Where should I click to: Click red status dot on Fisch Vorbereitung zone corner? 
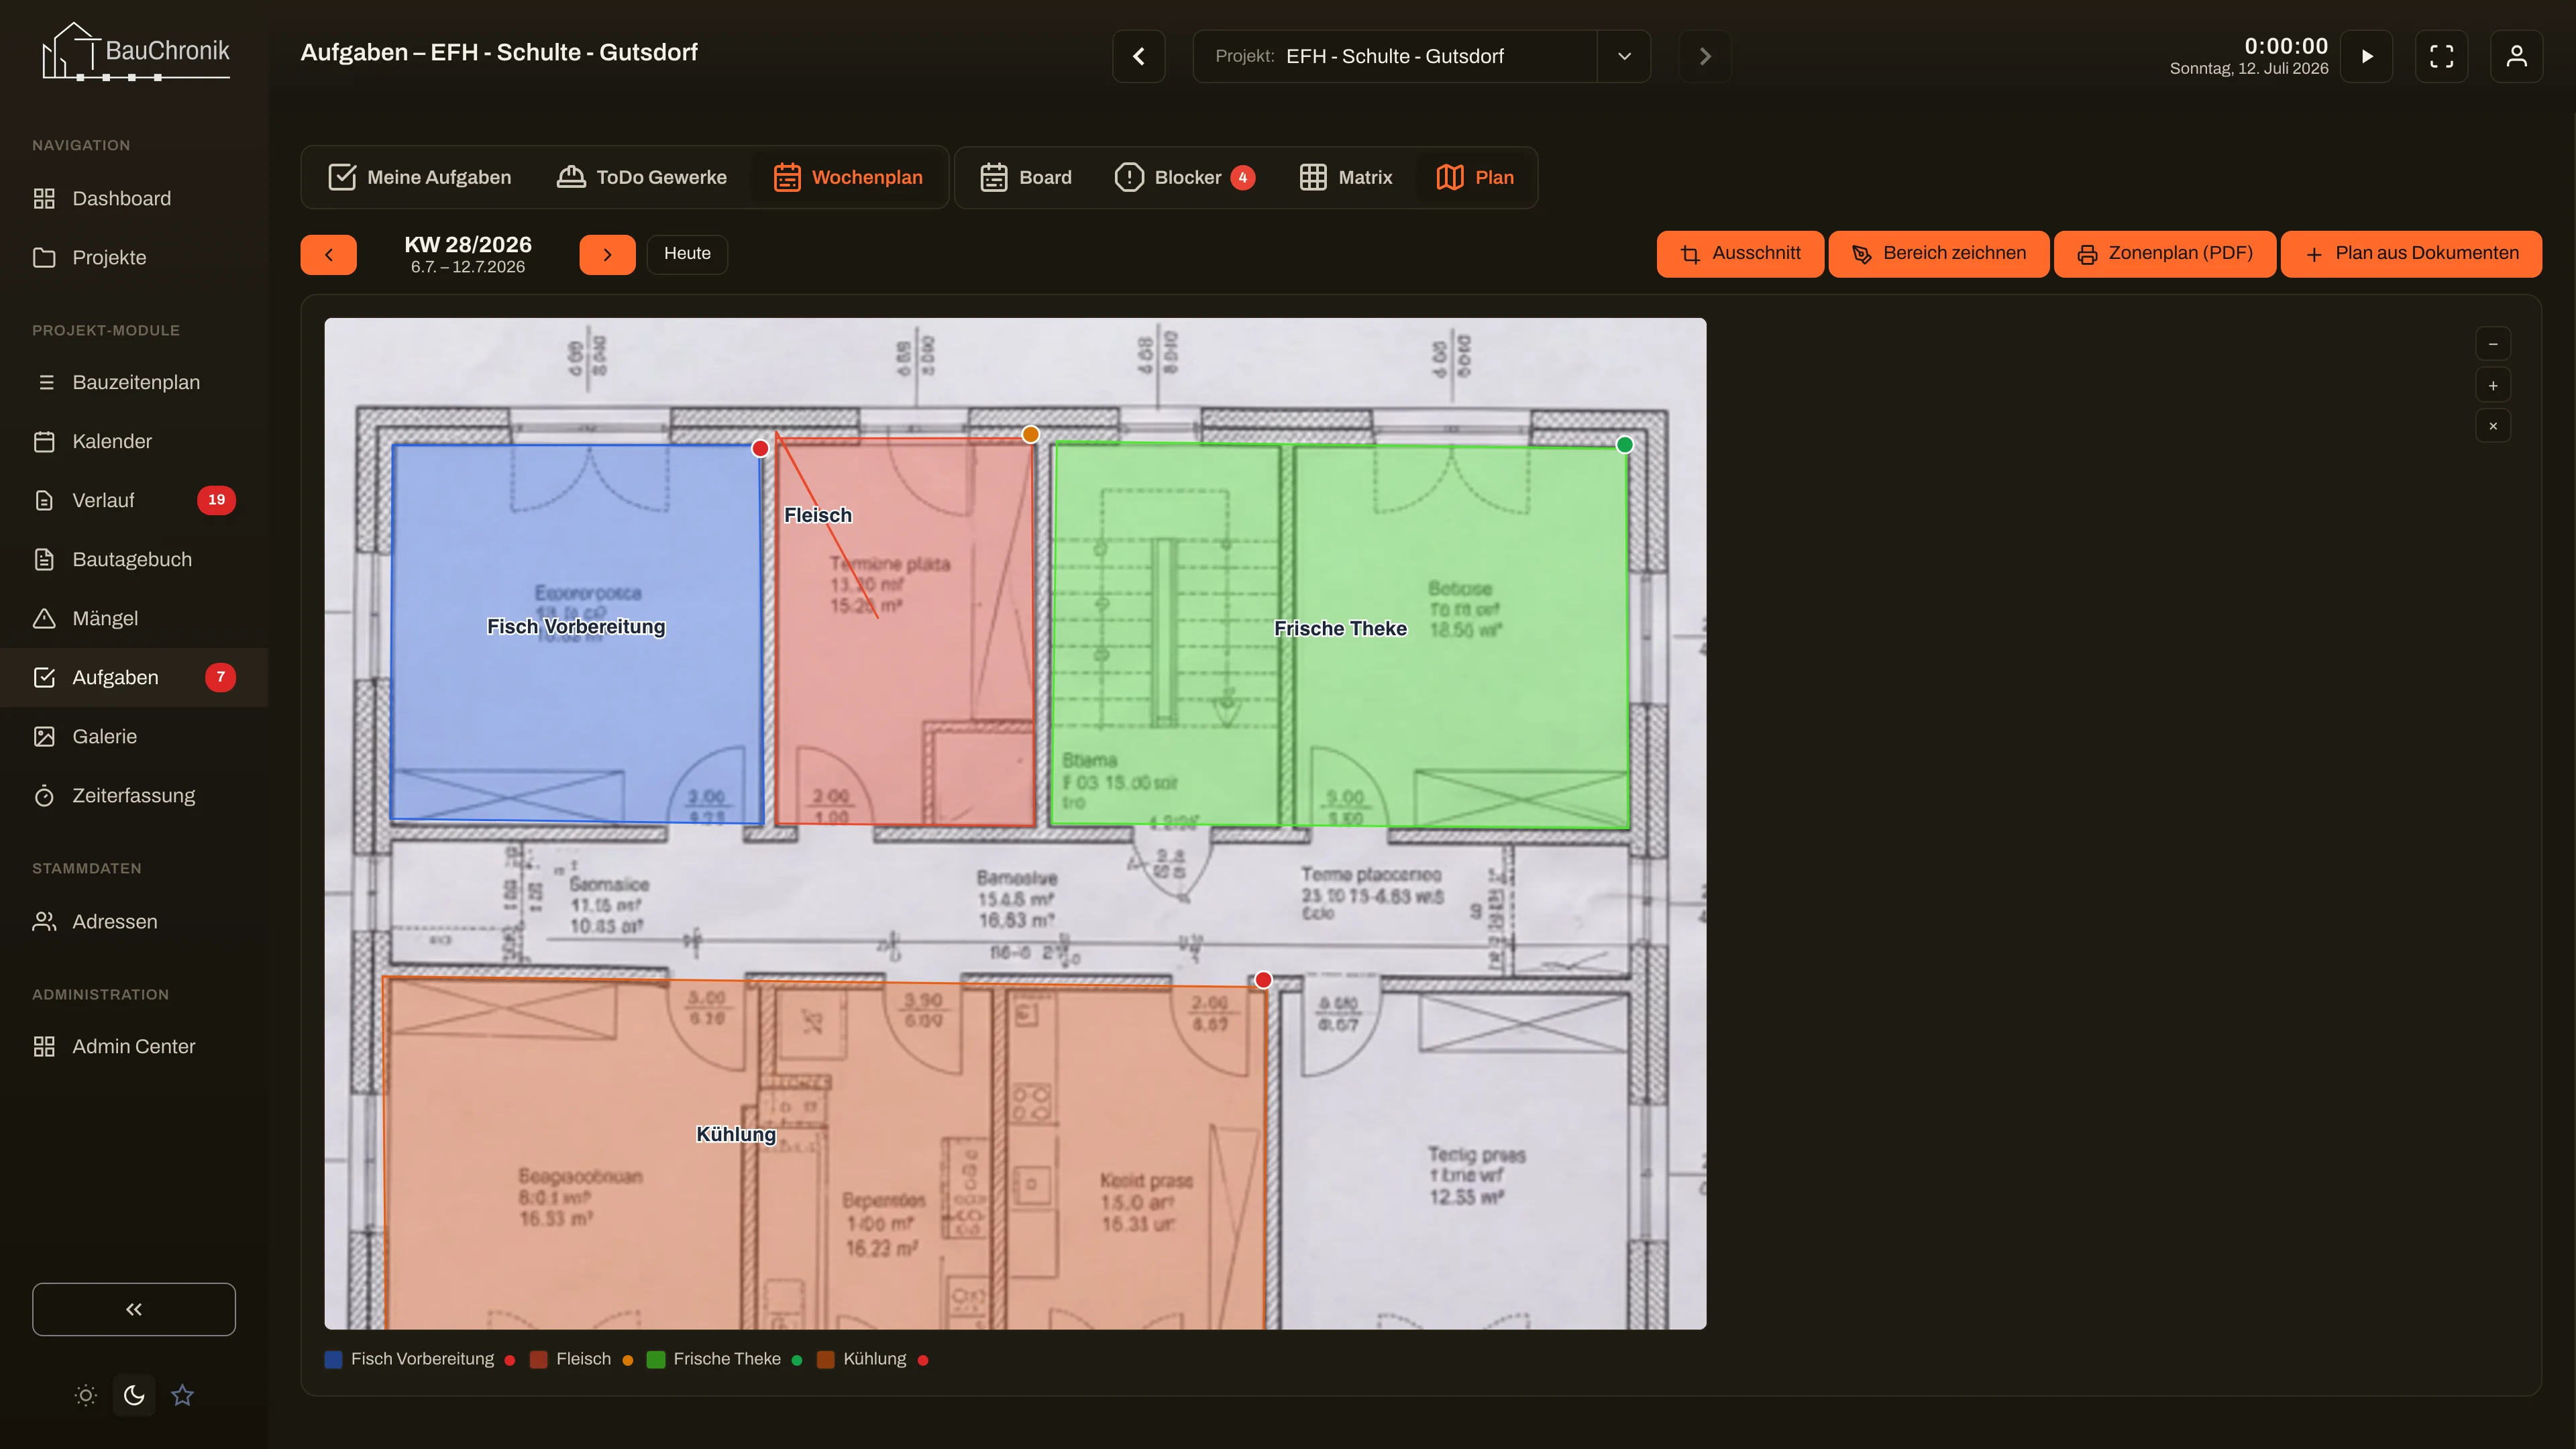(760, 448)
